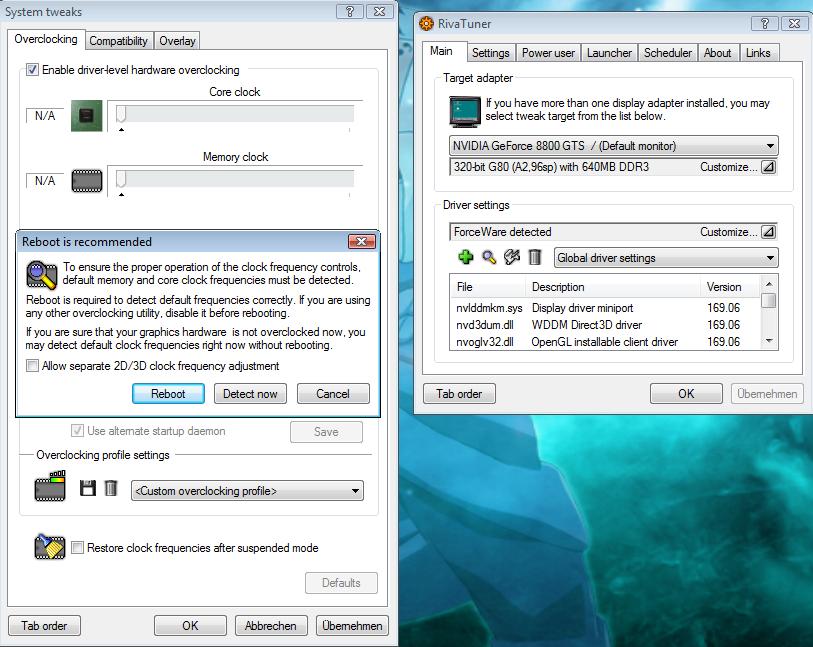Click the Core clock slider thumb
The width and height of the screenshot is (813, 647).
tap(121, 114)
